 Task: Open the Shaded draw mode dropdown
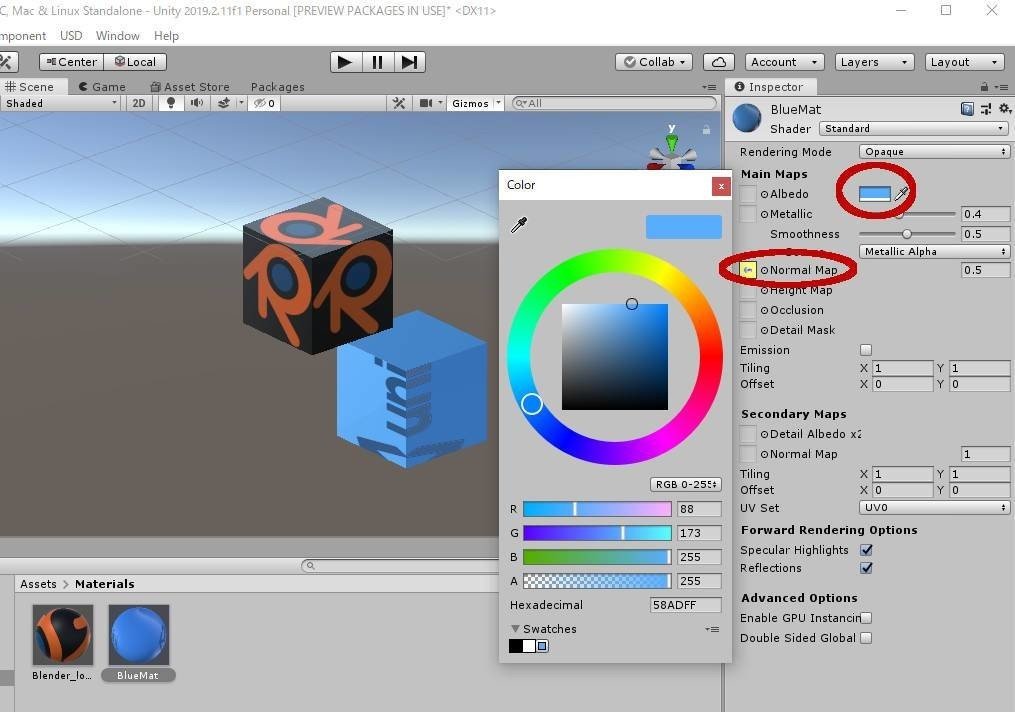coord(60,103)
